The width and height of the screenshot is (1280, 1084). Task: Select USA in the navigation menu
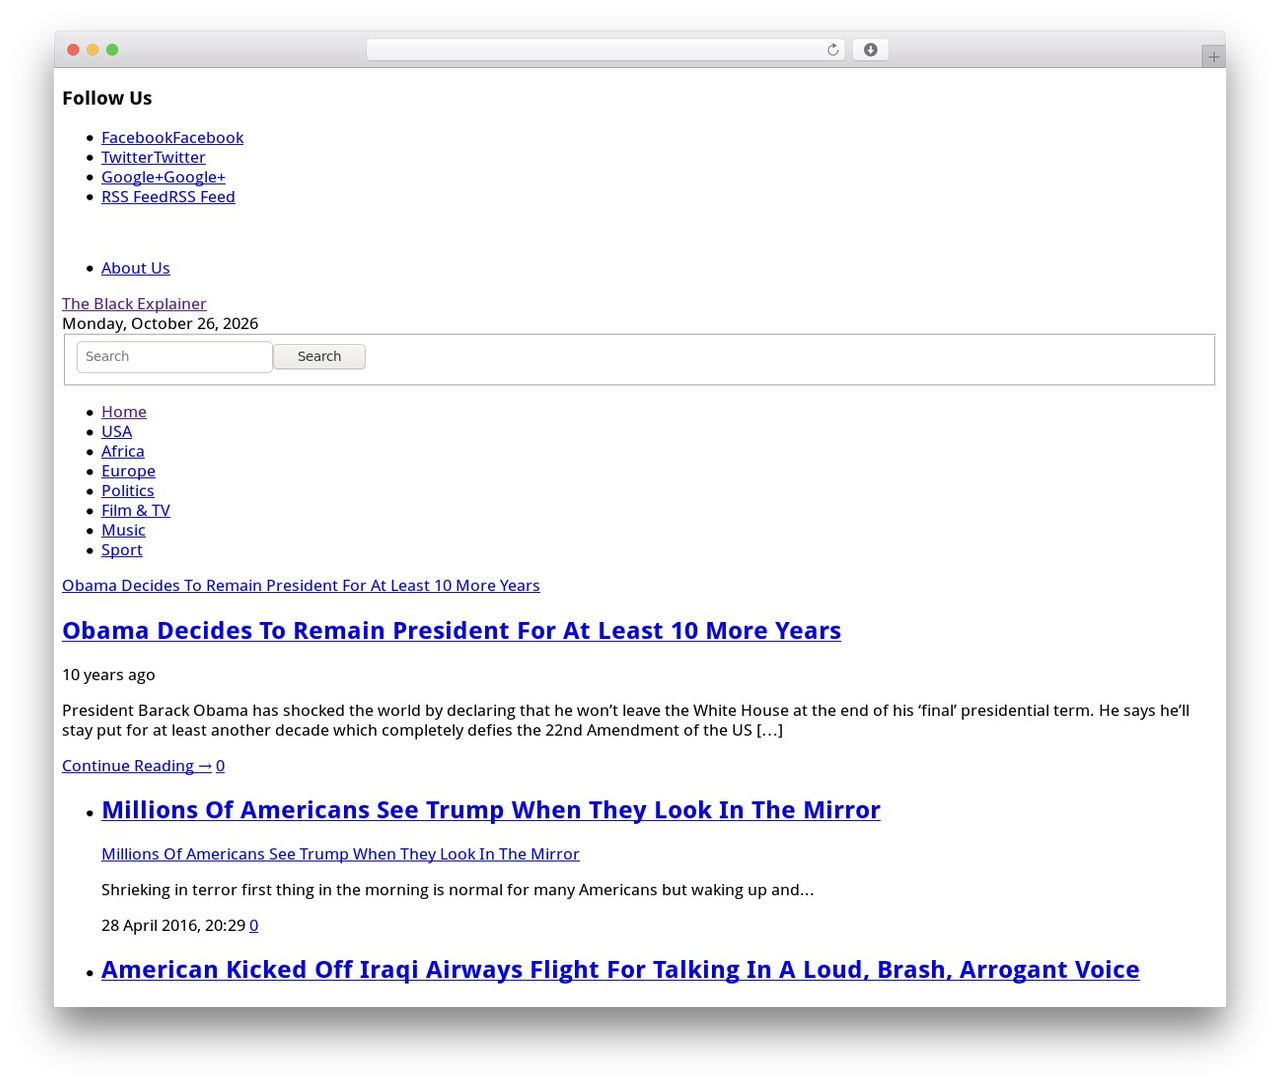click(x=116, y=432)
